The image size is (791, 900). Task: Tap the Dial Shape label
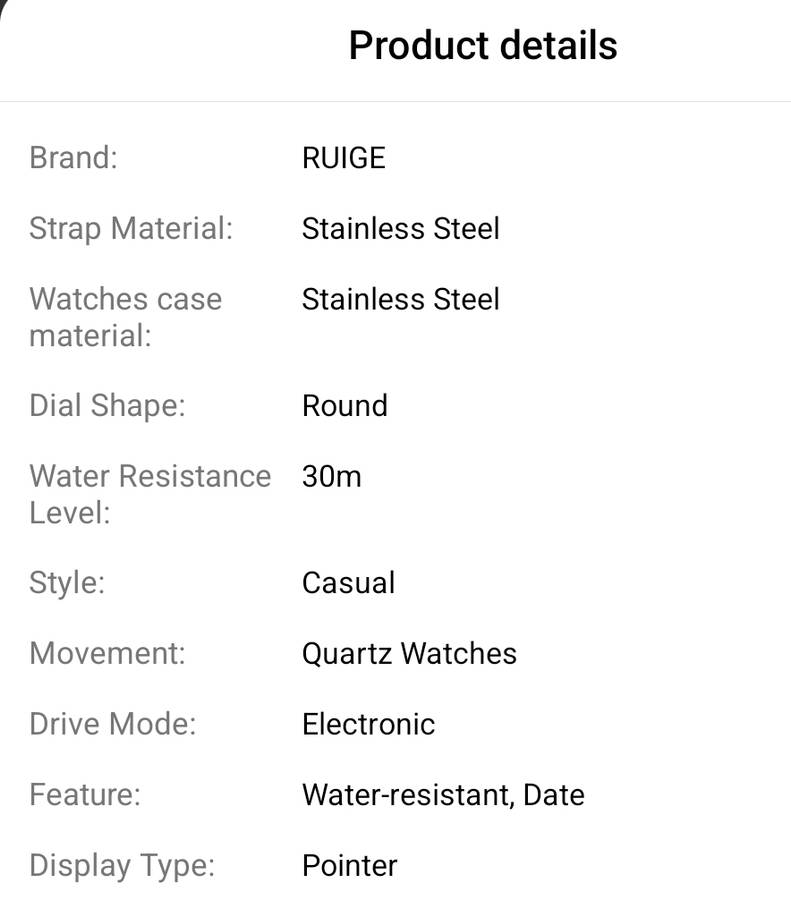tap(107, 406)
